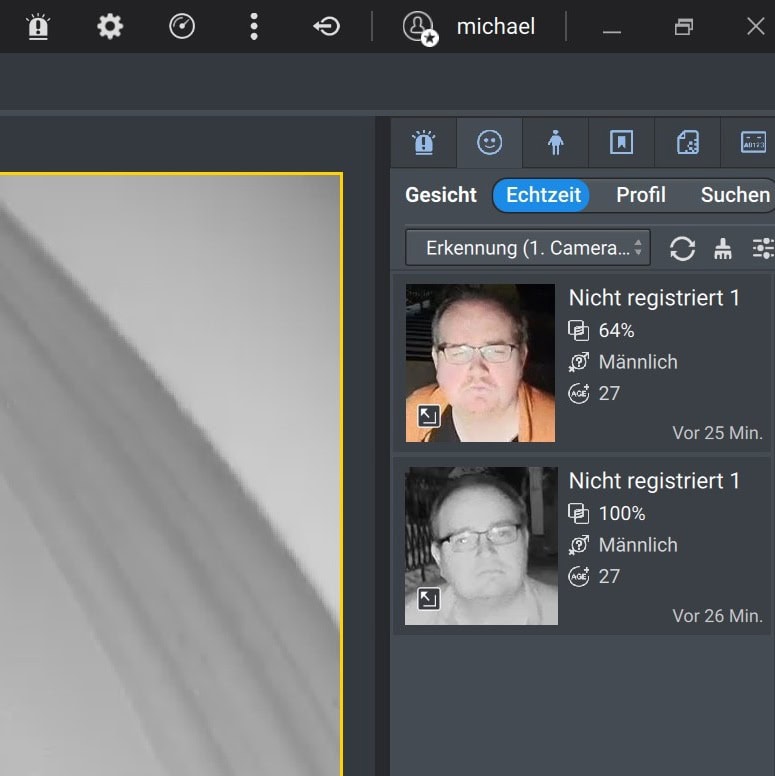Click the logout arrow icon

click(326, 27)
